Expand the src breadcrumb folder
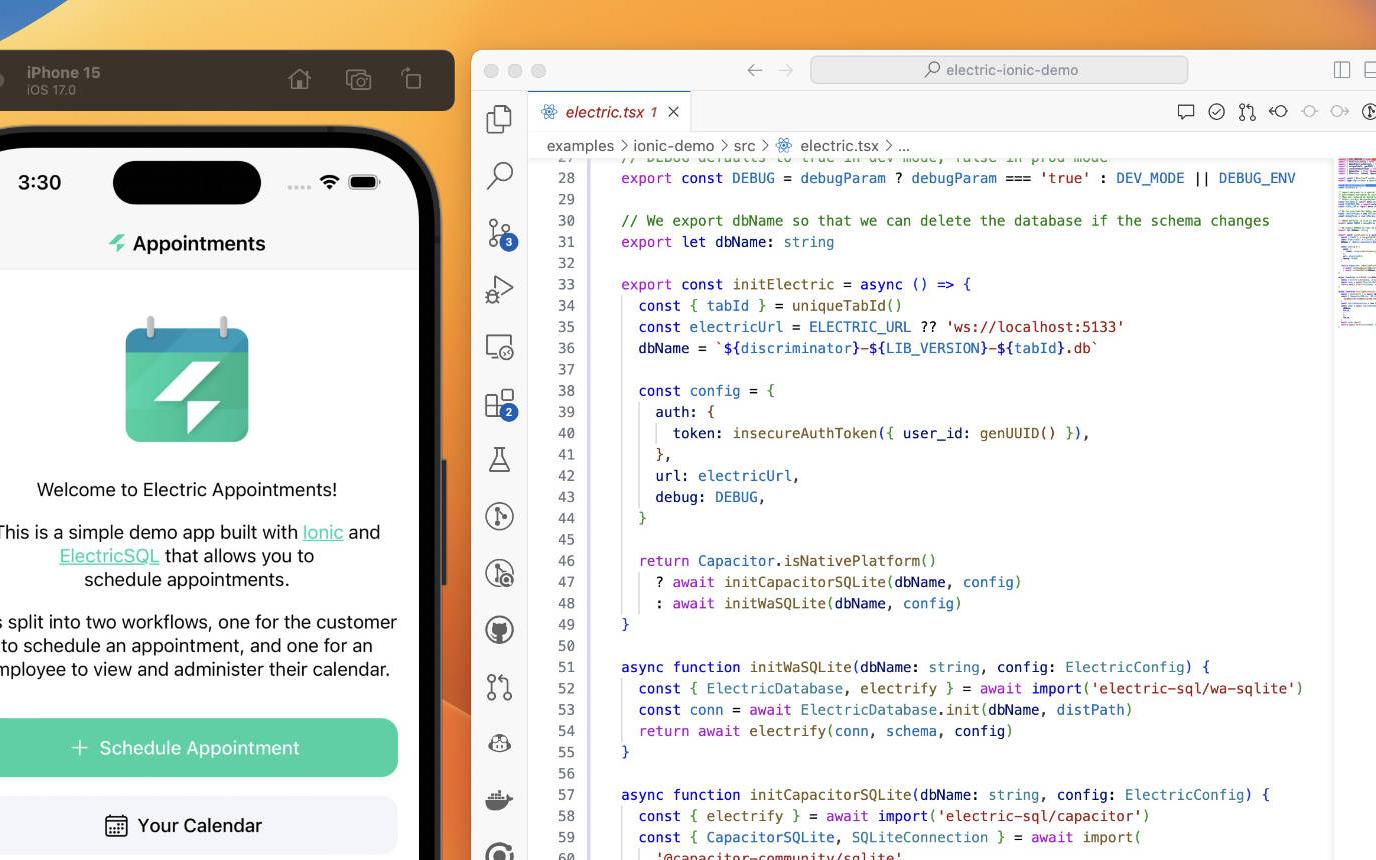Viewport: 1376px width, 860px height. click(x=743, y=146)
